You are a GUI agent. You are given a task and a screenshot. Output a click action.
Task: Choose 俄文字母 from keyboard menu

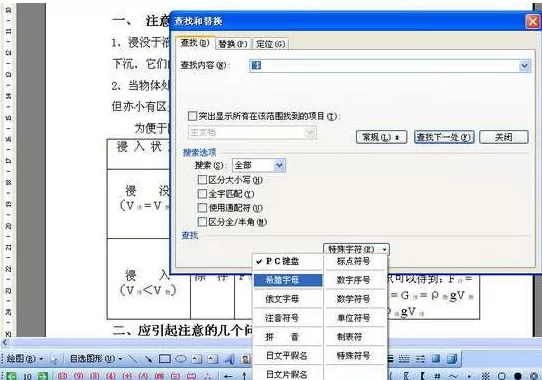(x=288, y=299)
